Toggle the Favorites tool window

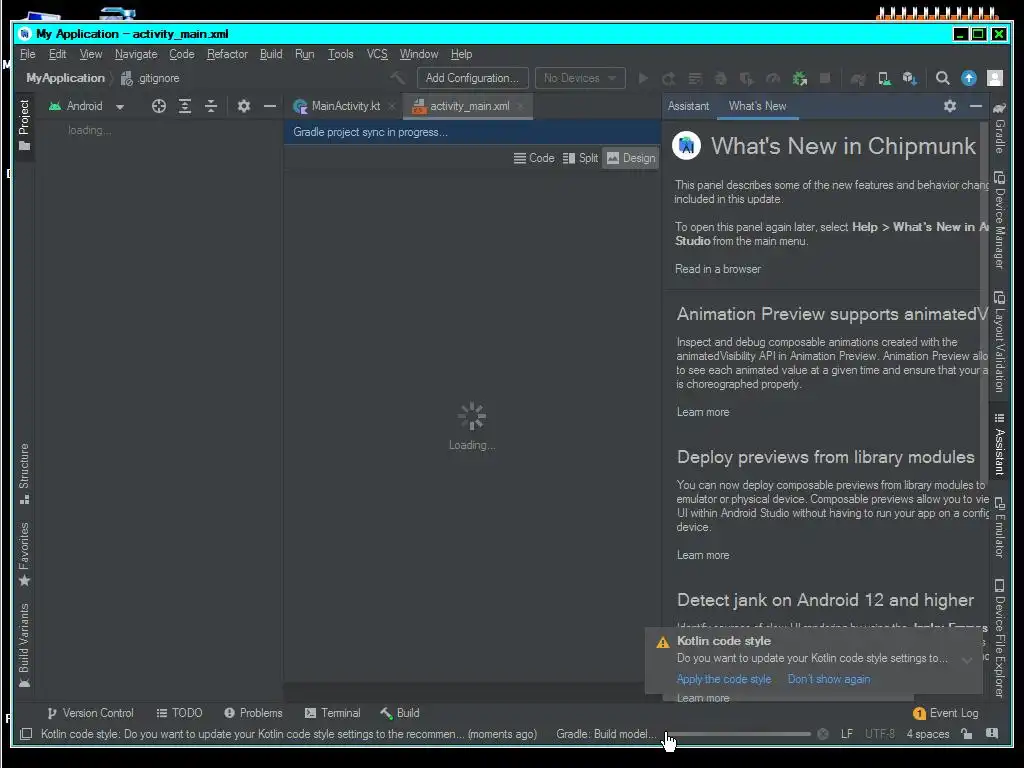pyautogui.click(x=24, y=554)
